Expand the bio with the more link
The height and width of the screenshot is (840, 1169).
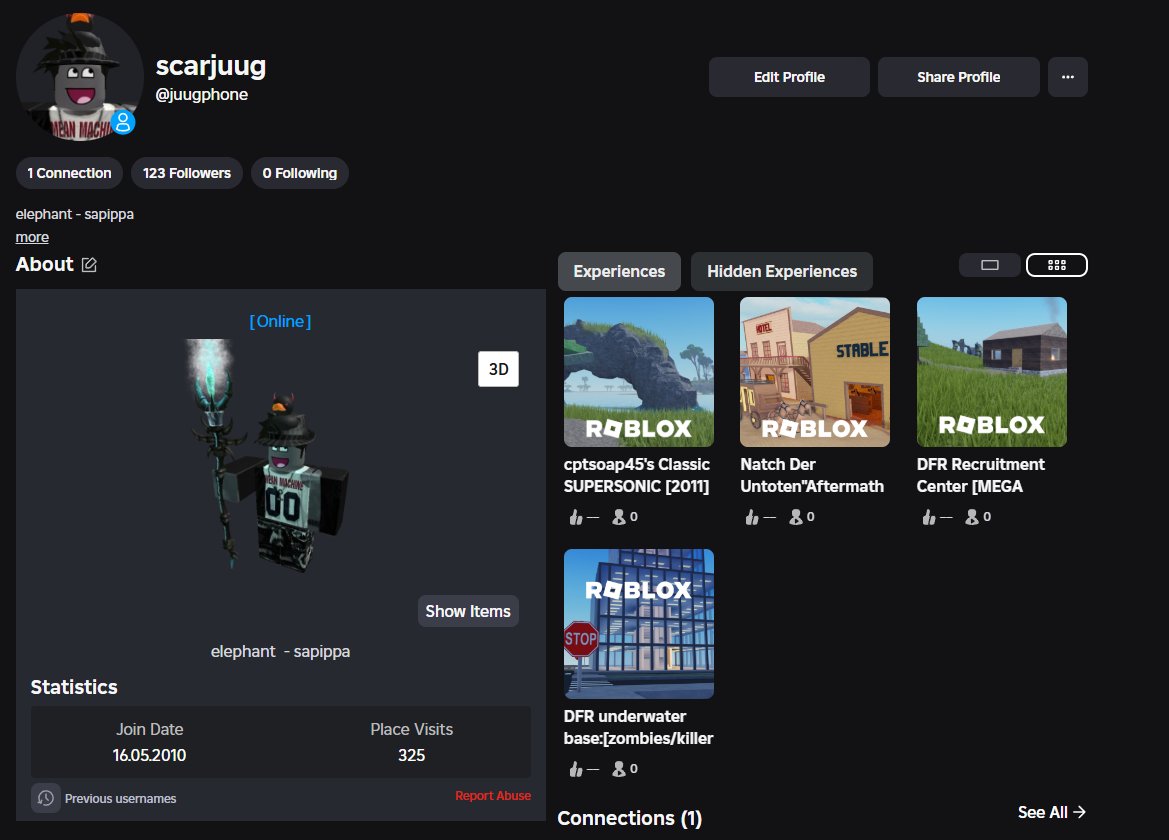tap(31, 237)
